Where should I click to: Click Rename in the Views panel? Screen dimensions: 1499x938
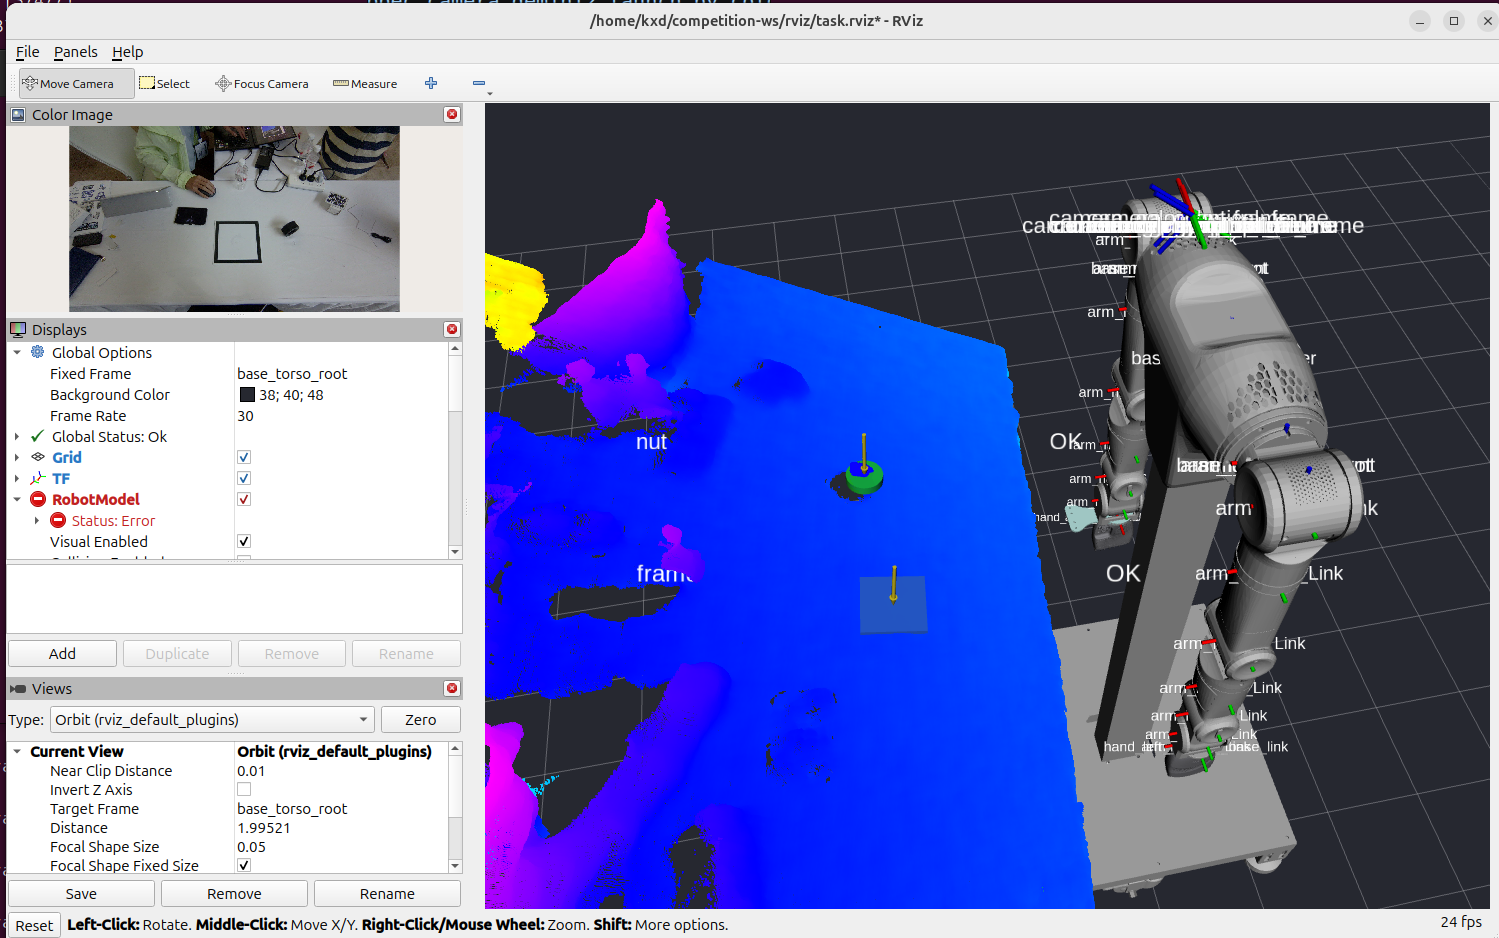coord(387,894)
